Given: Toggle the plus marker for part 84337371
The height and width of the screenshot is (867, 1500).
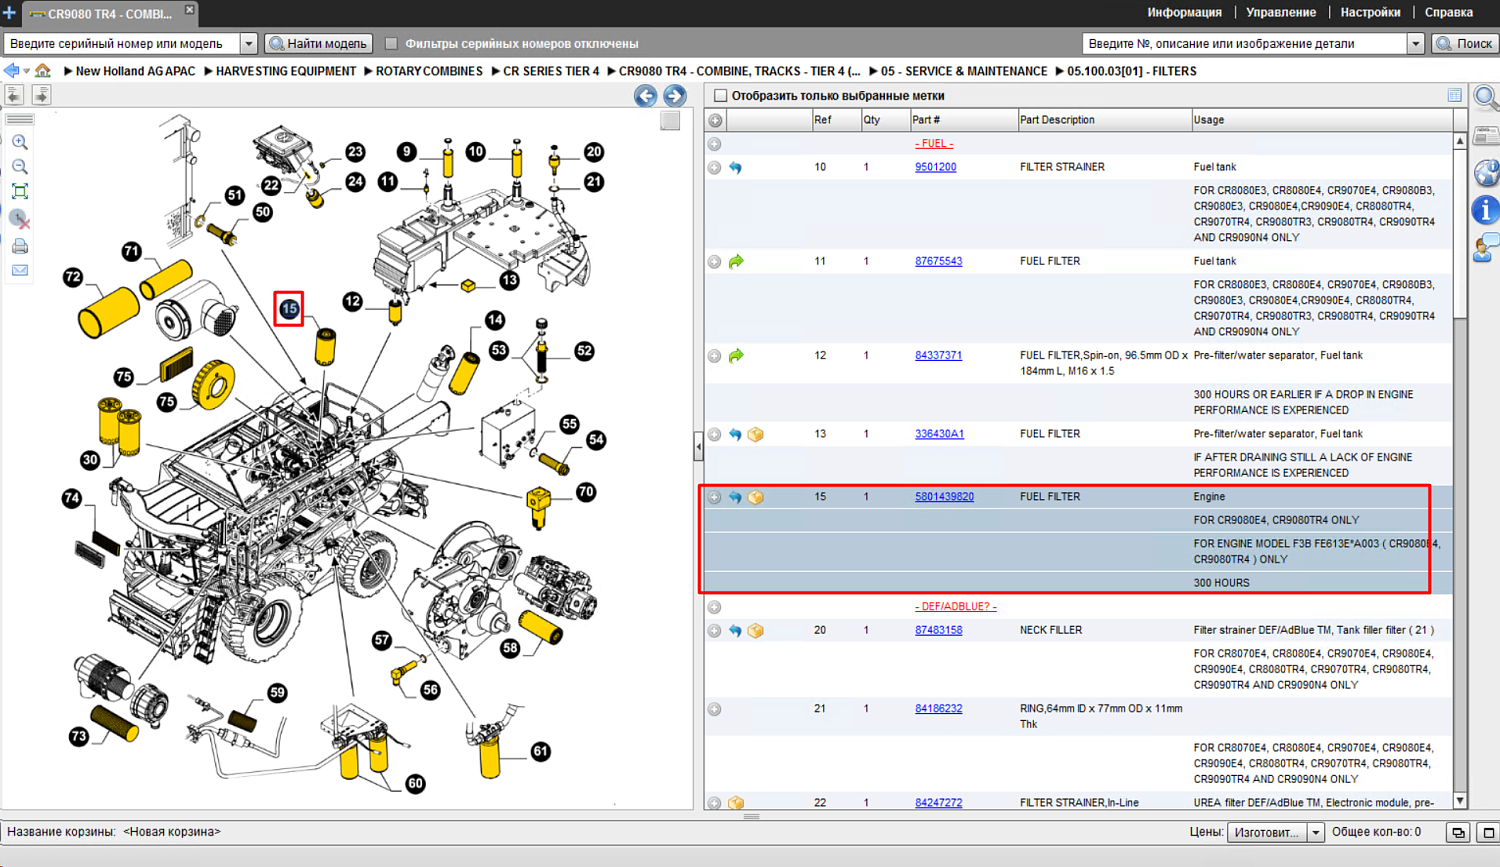Looking at the screenshot, I should 714,356.
